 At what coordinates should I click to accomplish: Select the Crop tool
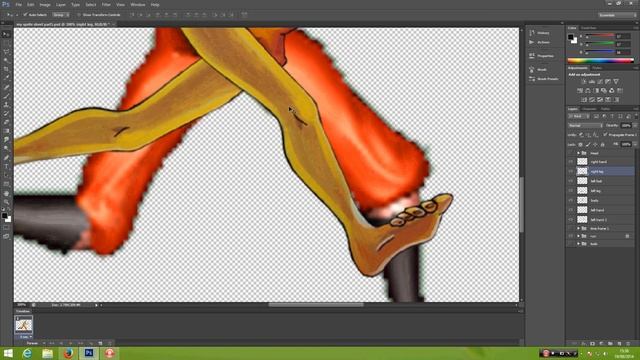6,69
